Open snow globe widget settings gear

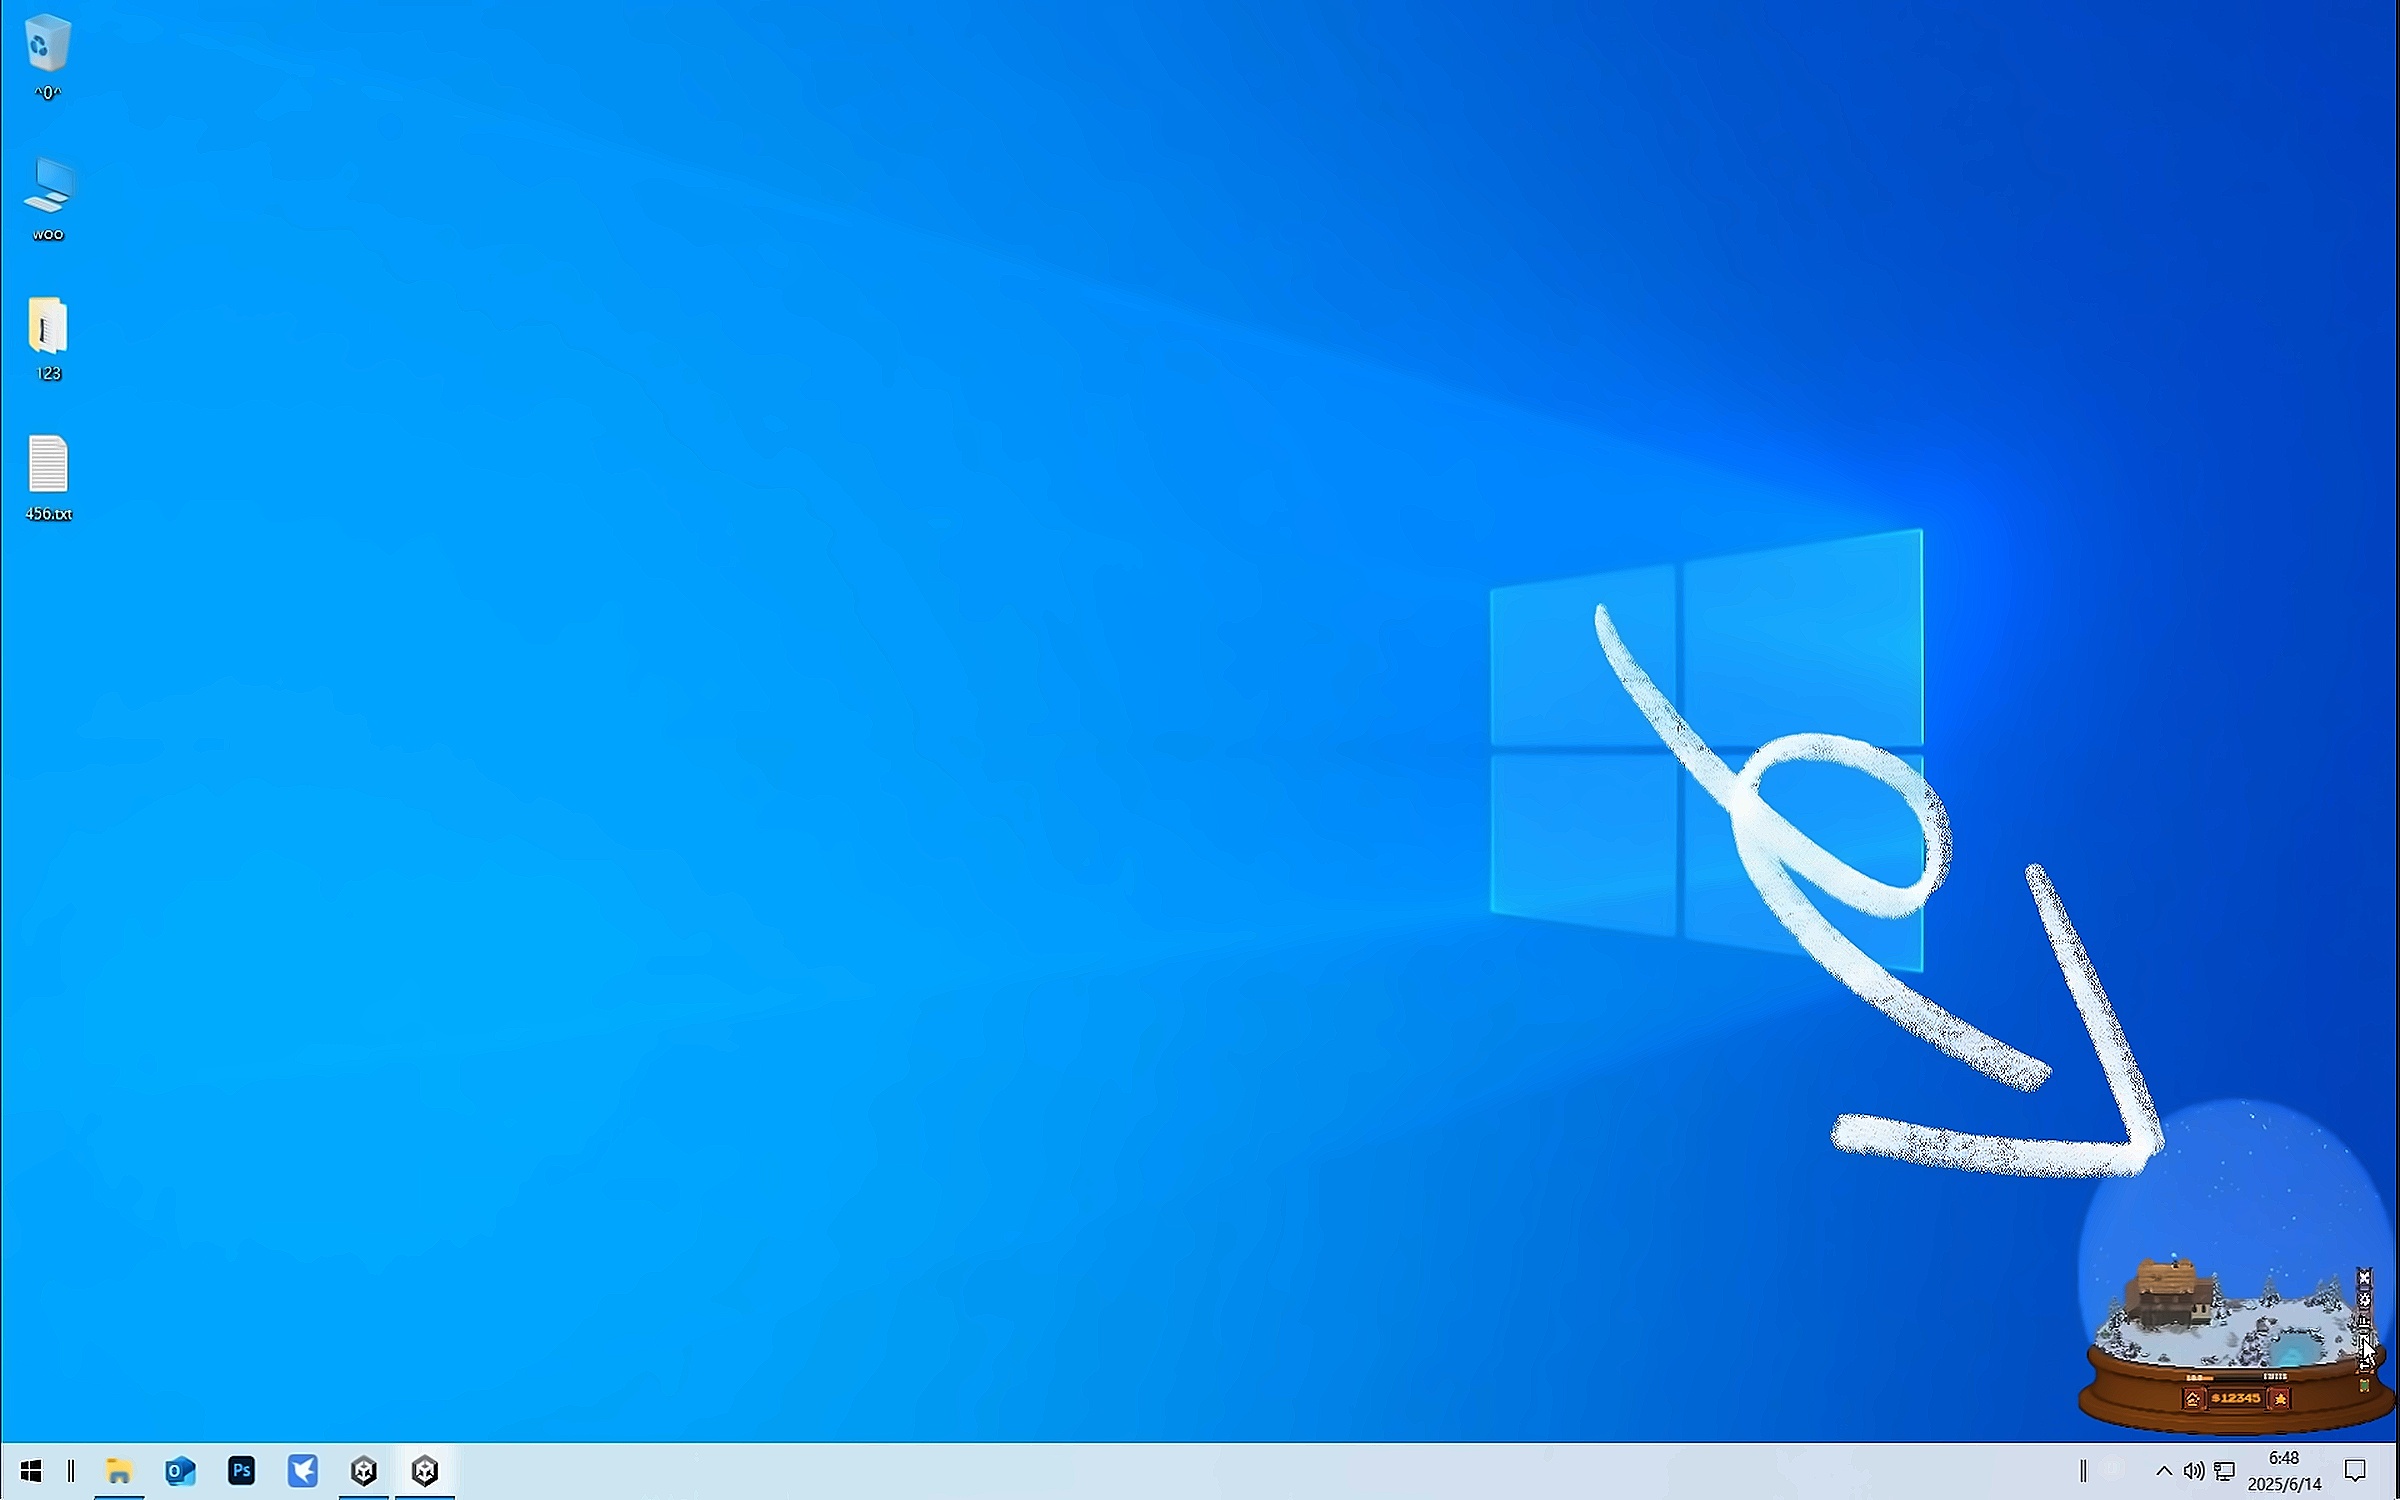(2365, 1300)
